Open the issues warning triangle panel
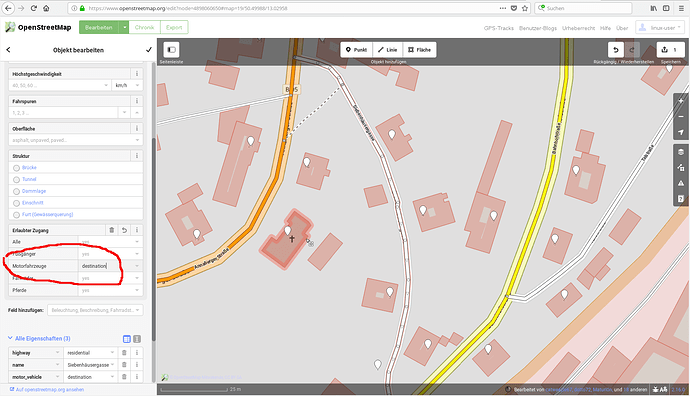This screenshot has width=690, height=396. tap(681, 183)
